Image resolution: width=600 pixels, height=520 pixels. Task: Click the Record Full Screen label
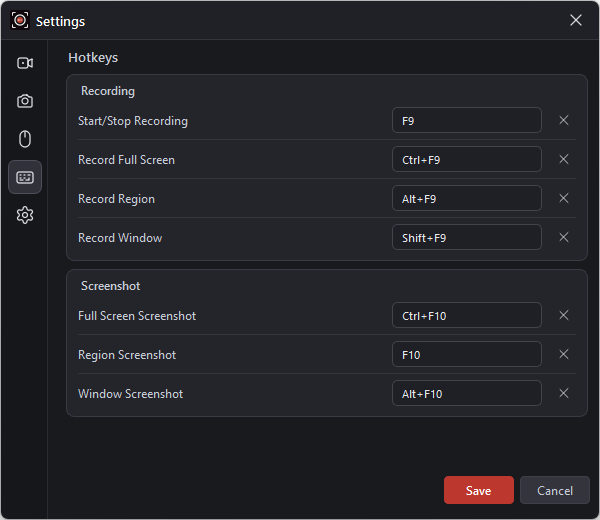[126, 160]
